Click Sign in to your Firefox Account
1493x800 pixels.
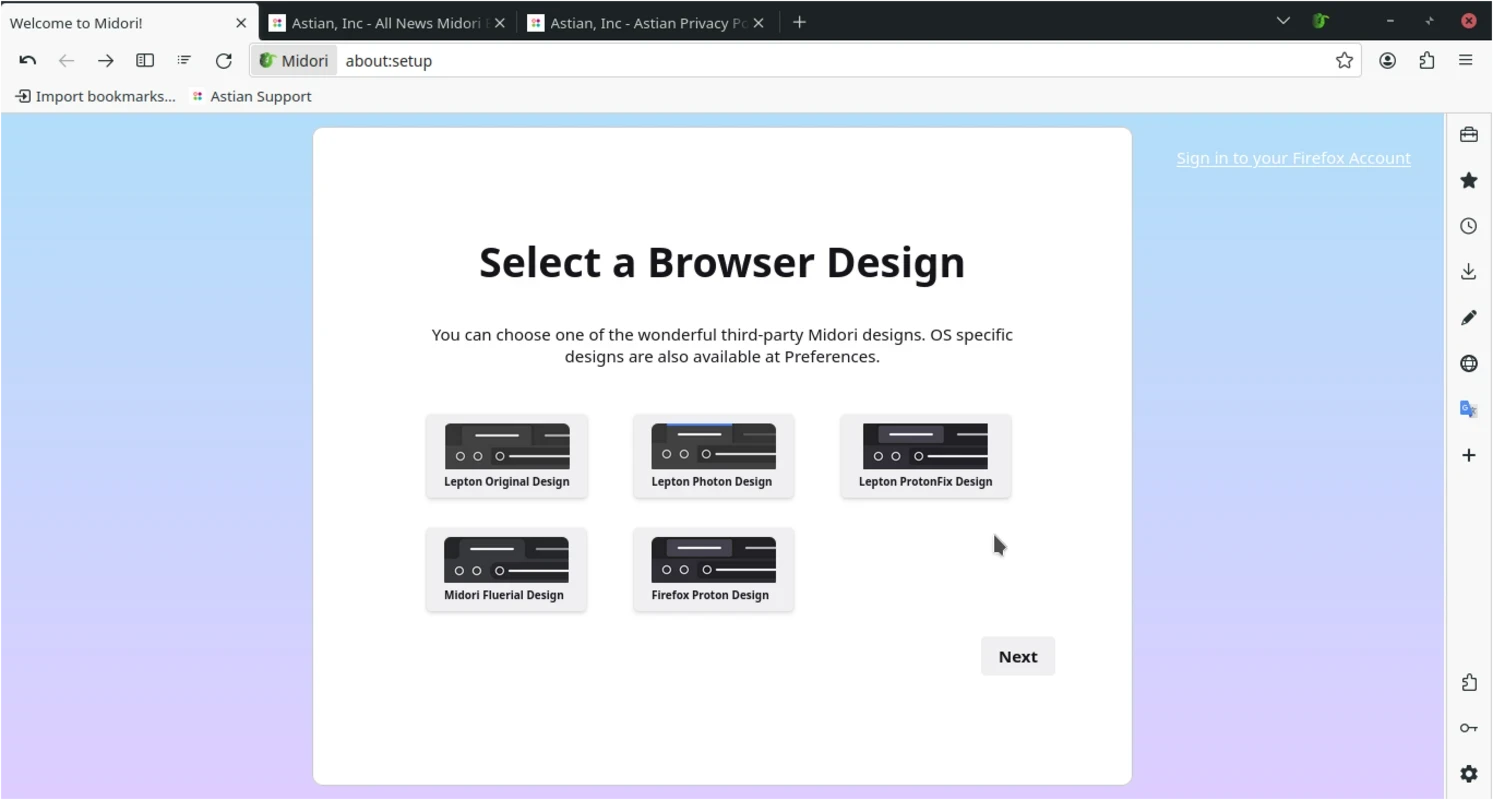point(1294,158)
